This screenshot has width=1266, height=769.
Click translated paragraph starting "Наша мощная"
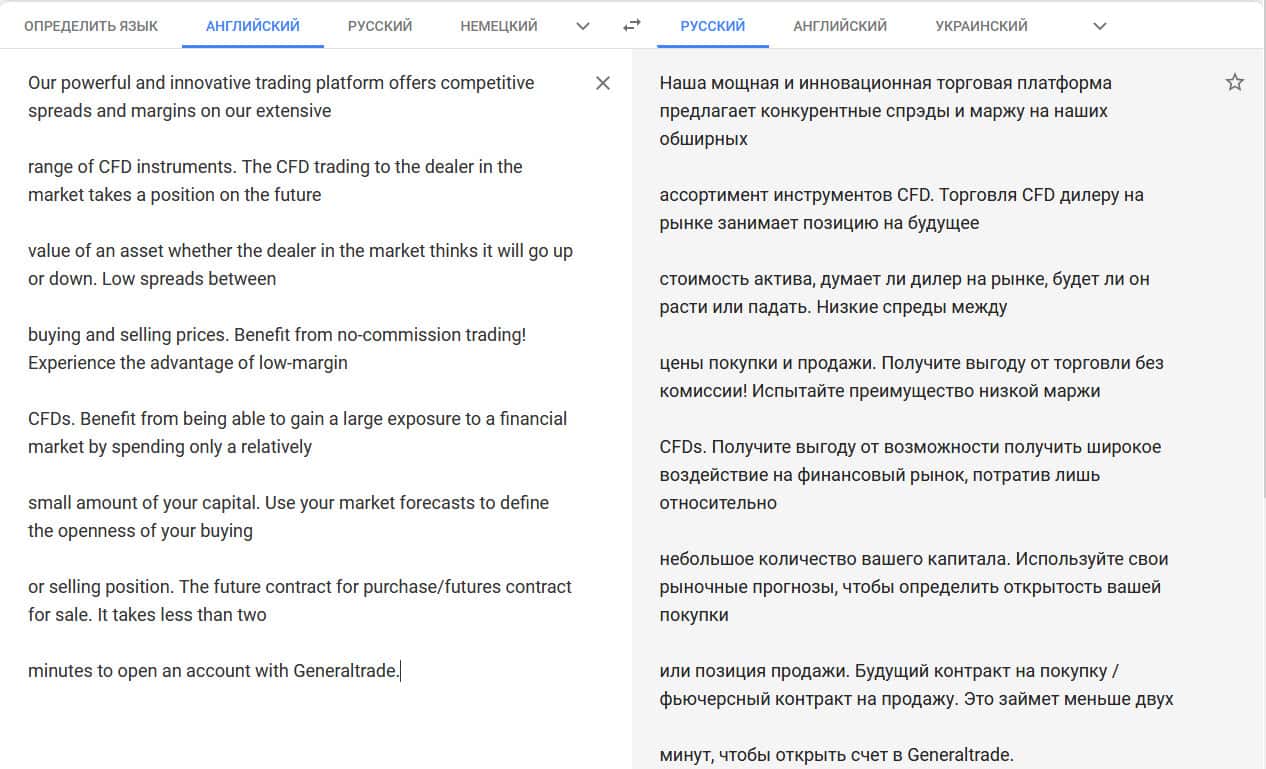[885, 110]
